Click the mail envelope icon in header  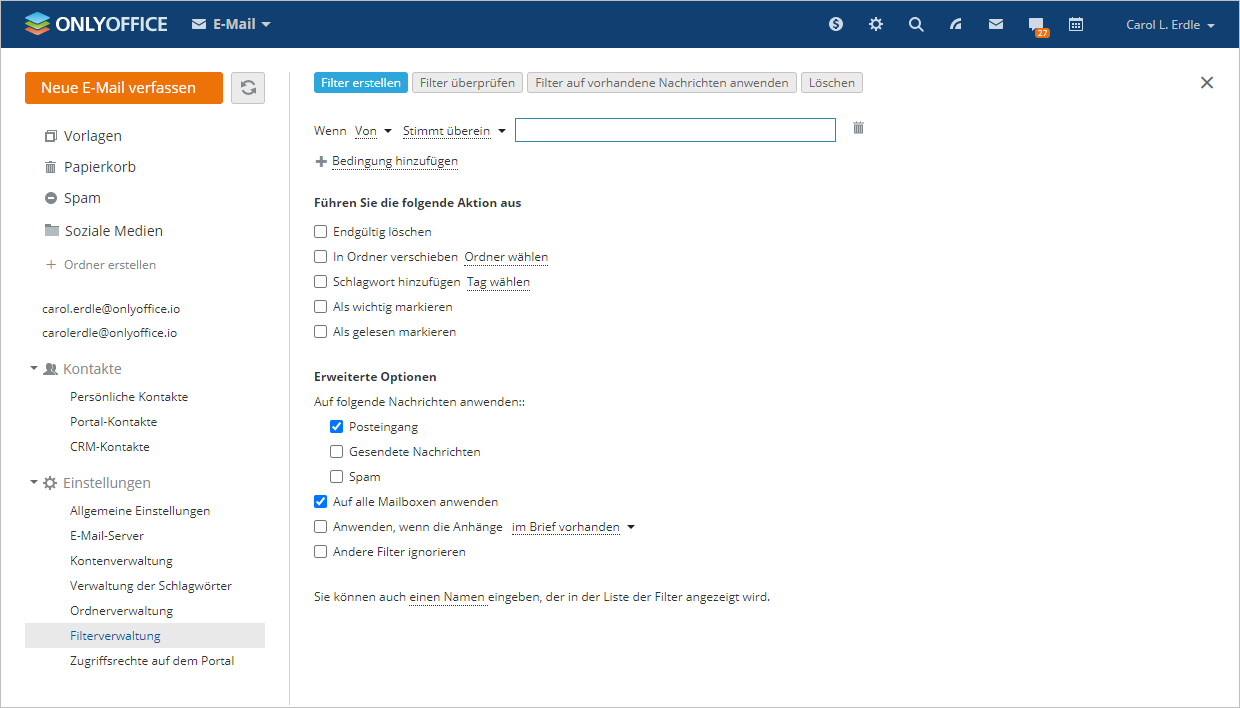tap(996, 24)
